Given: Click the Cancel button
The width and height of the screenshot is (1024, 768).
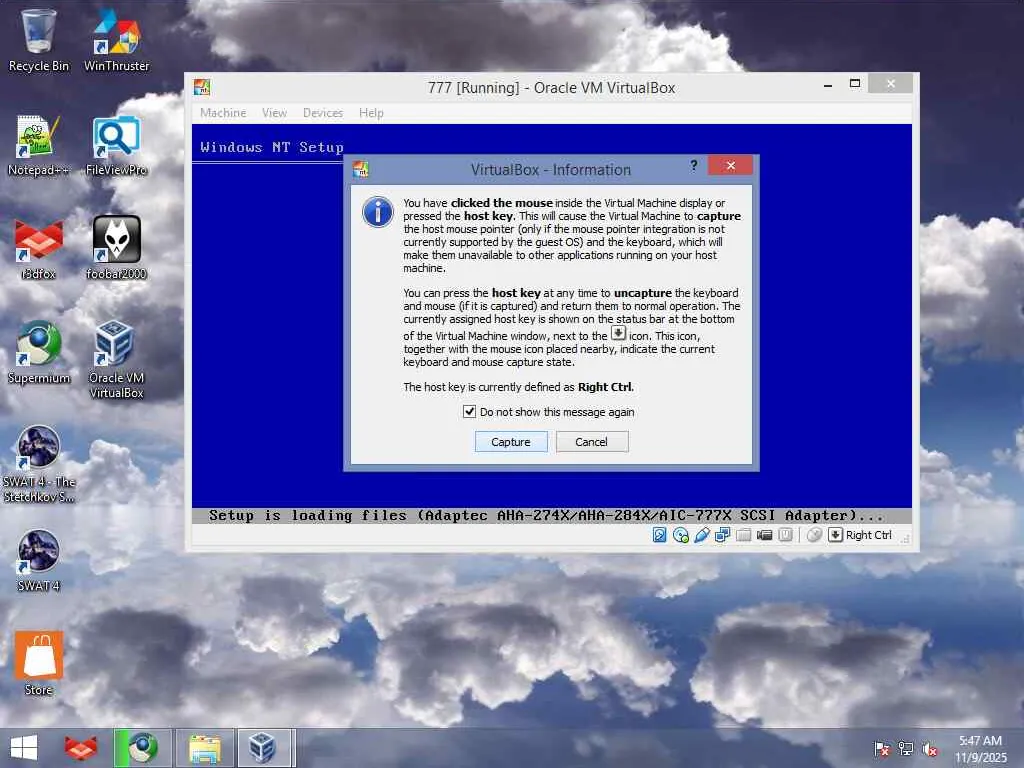Looking at the screenshot, I should (592, 442).
